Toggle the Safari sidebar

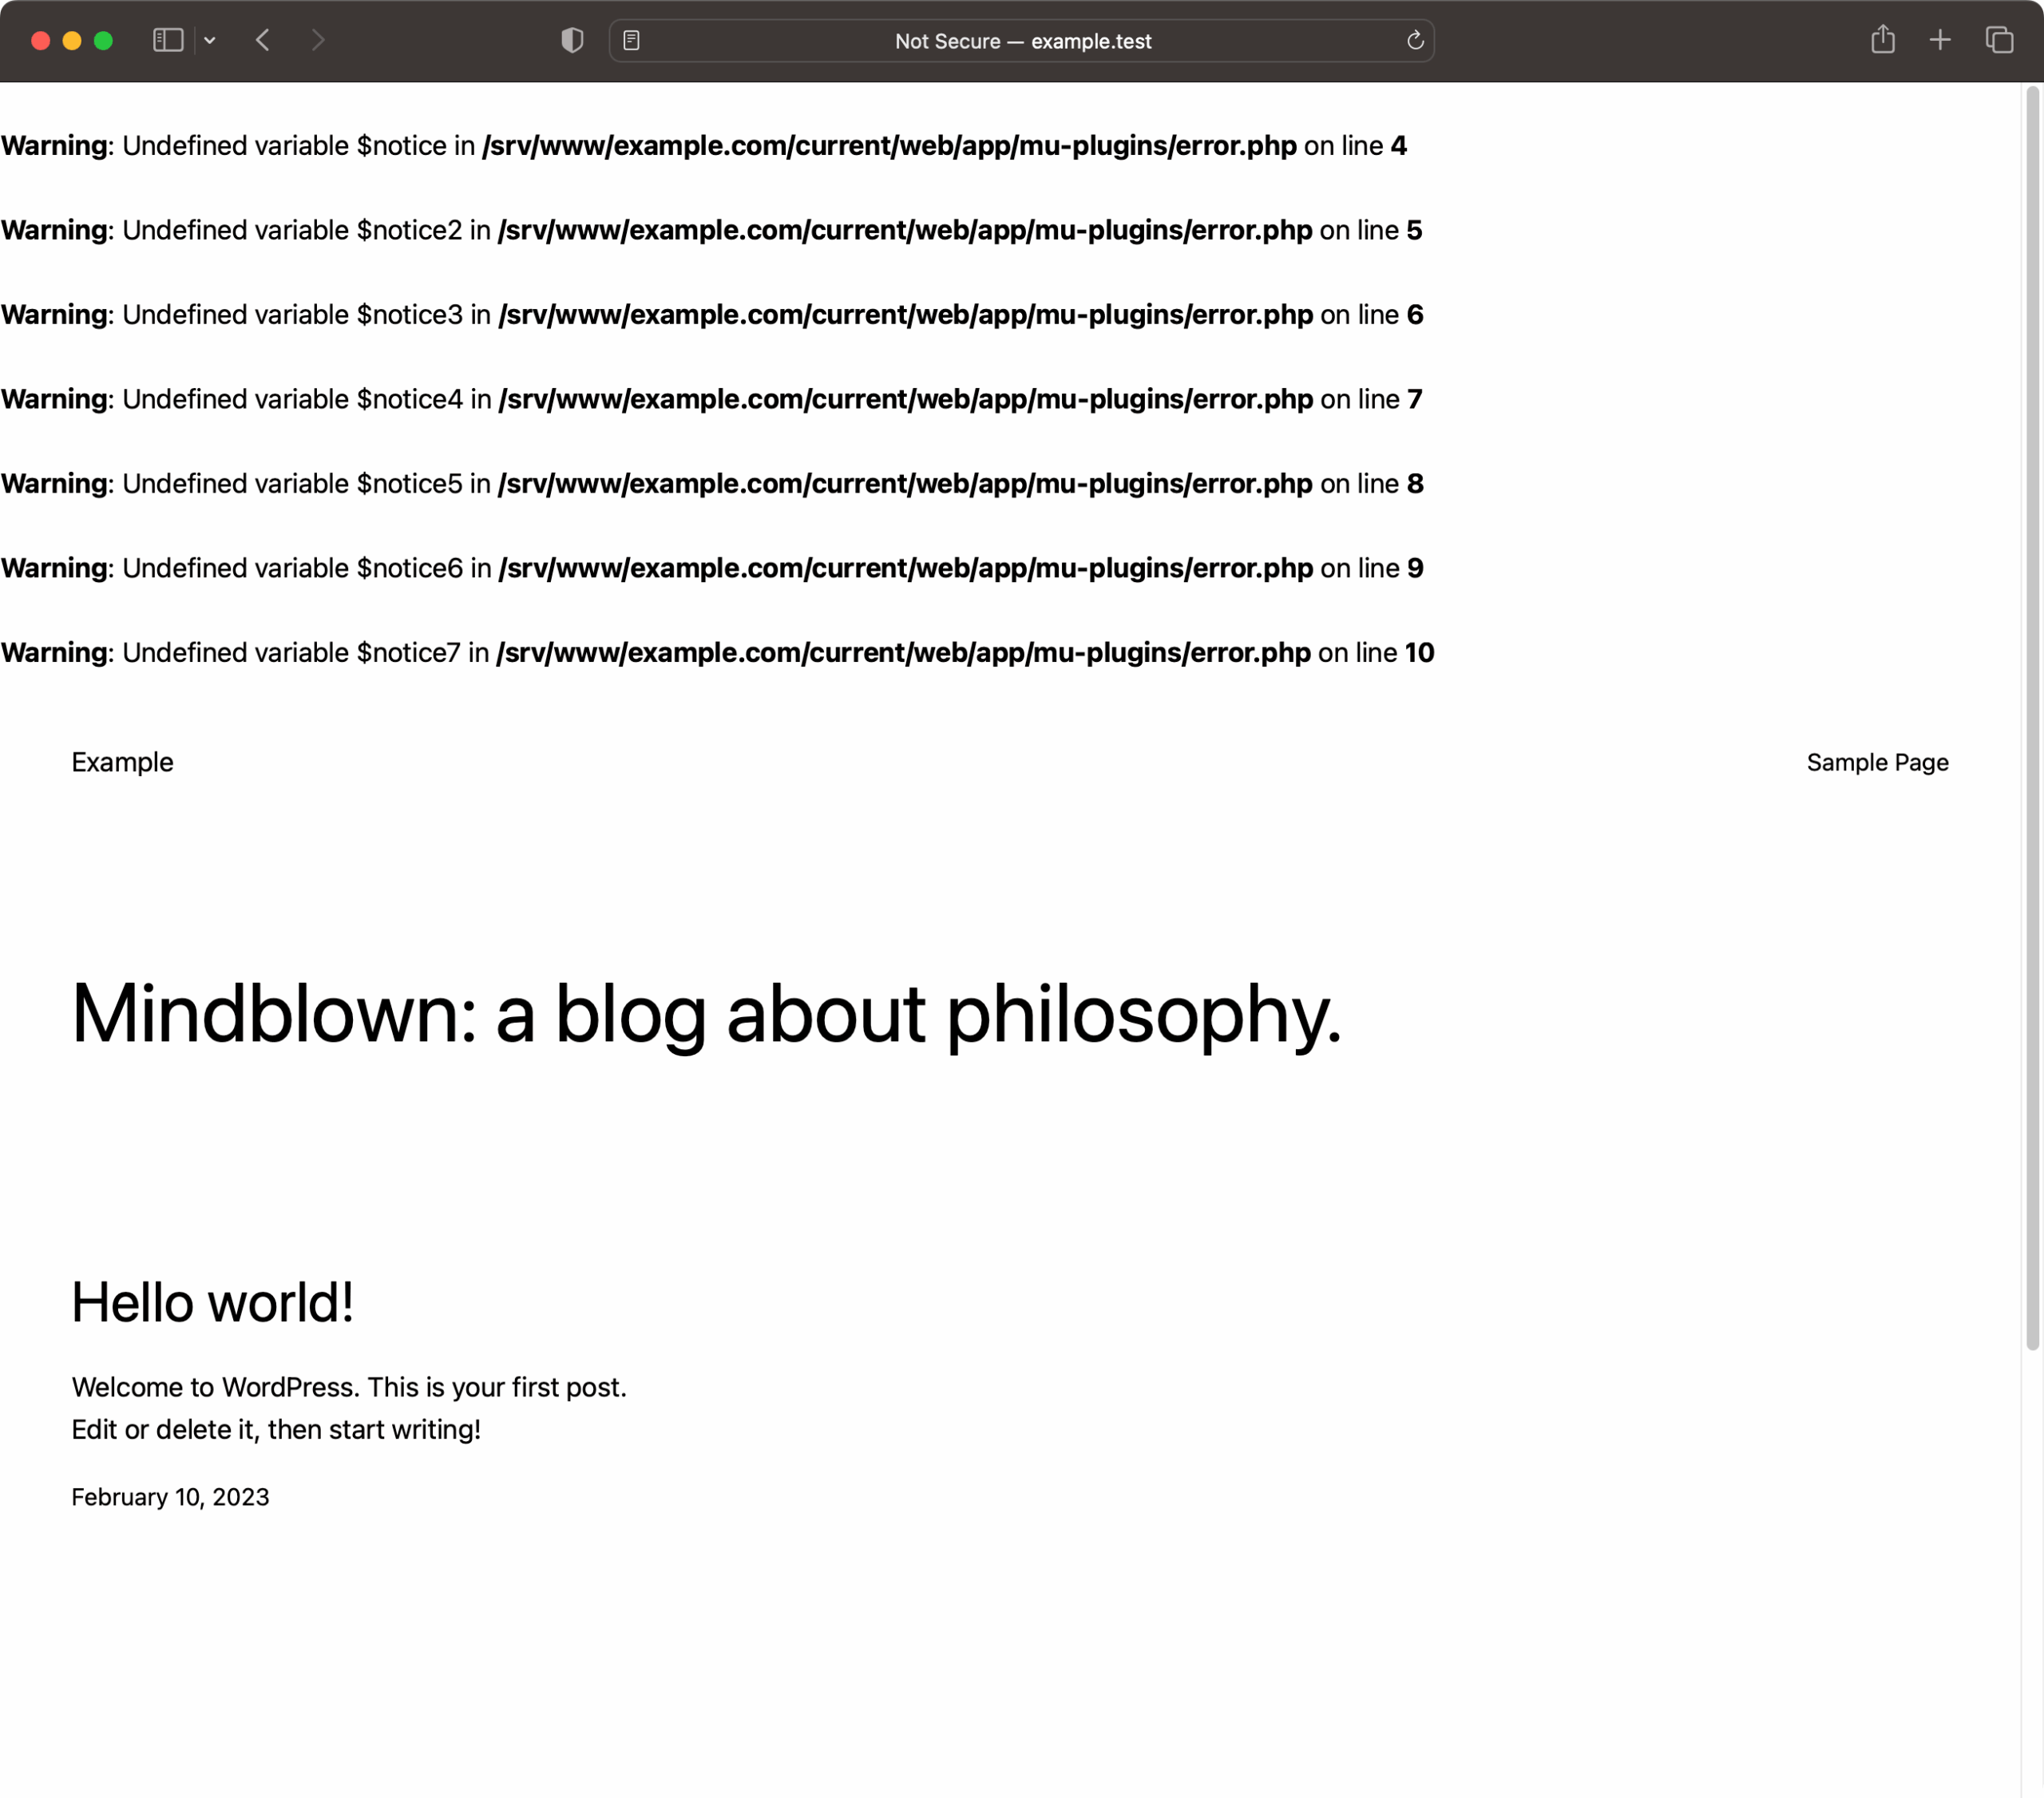(167, 40)
